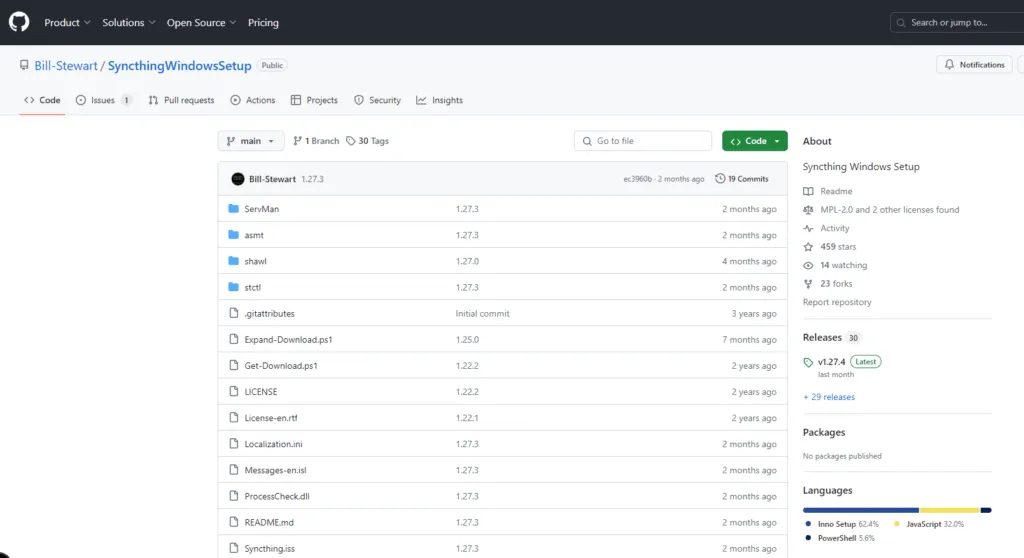Click the ServMan folder icon
Screen dimensions: 1024x558
(x=234, y=208)
